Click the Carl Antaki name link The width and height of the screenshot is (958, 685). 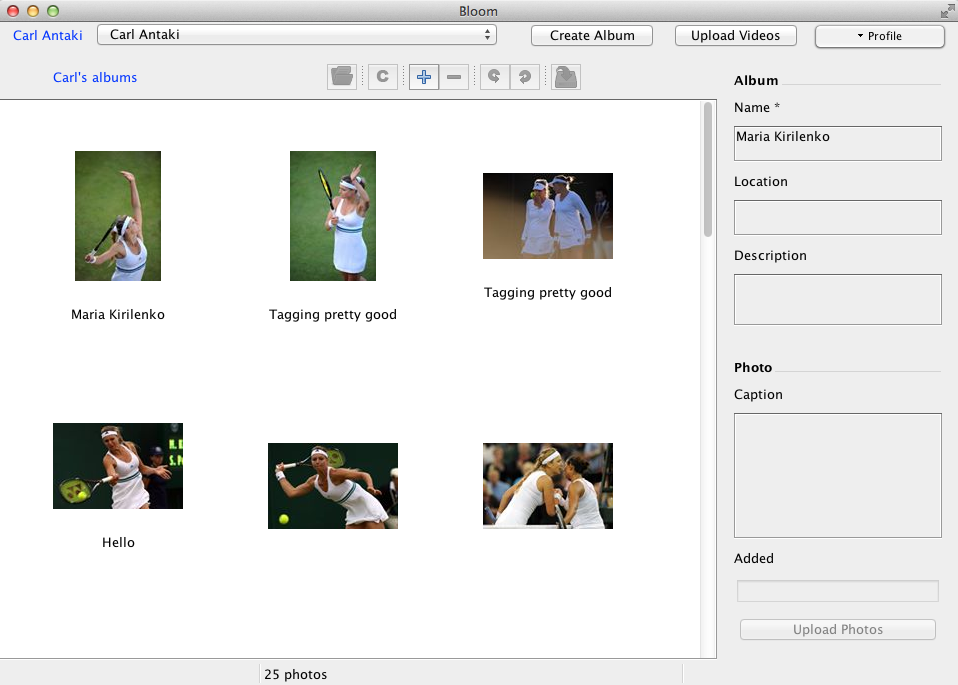48,35
